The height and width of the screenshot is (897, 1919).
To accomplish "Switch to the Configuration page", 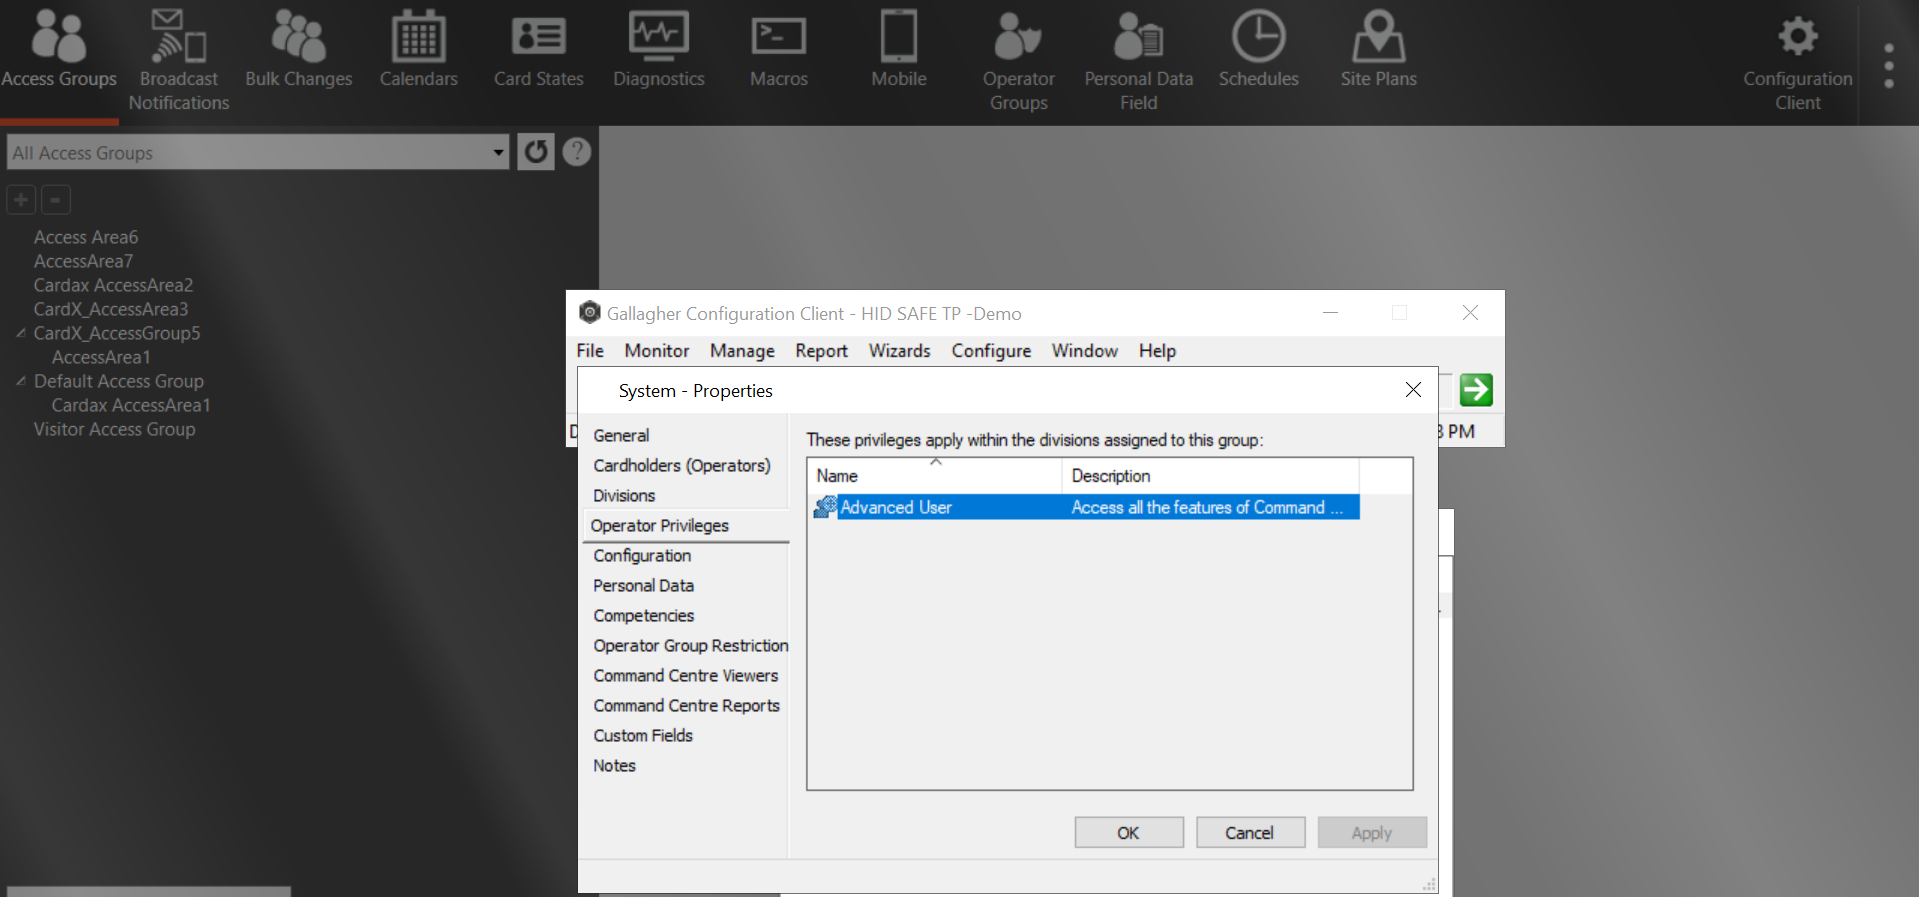I will pos(642,556).
